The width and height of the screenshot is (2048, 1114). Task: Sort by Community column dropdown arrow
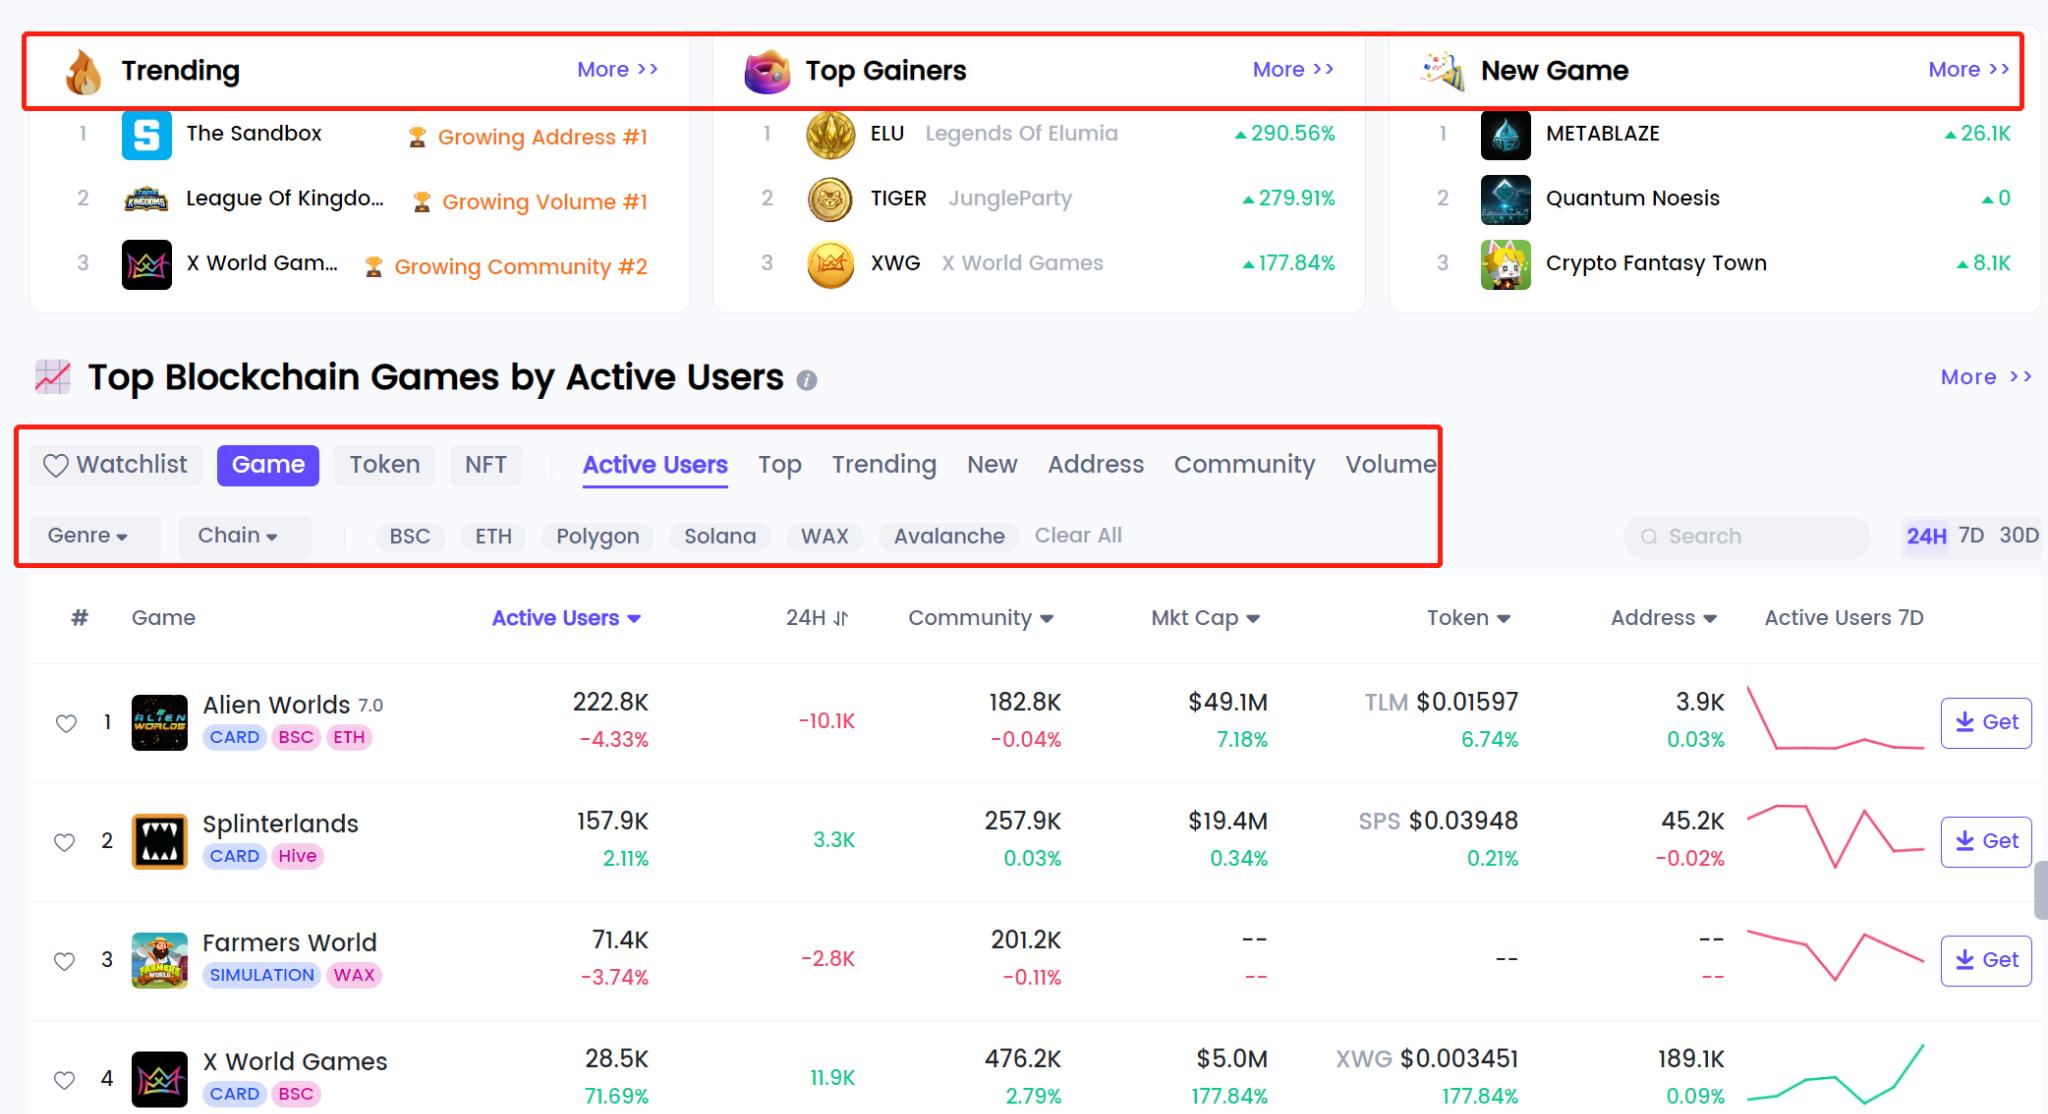[x=1047, y=619]
